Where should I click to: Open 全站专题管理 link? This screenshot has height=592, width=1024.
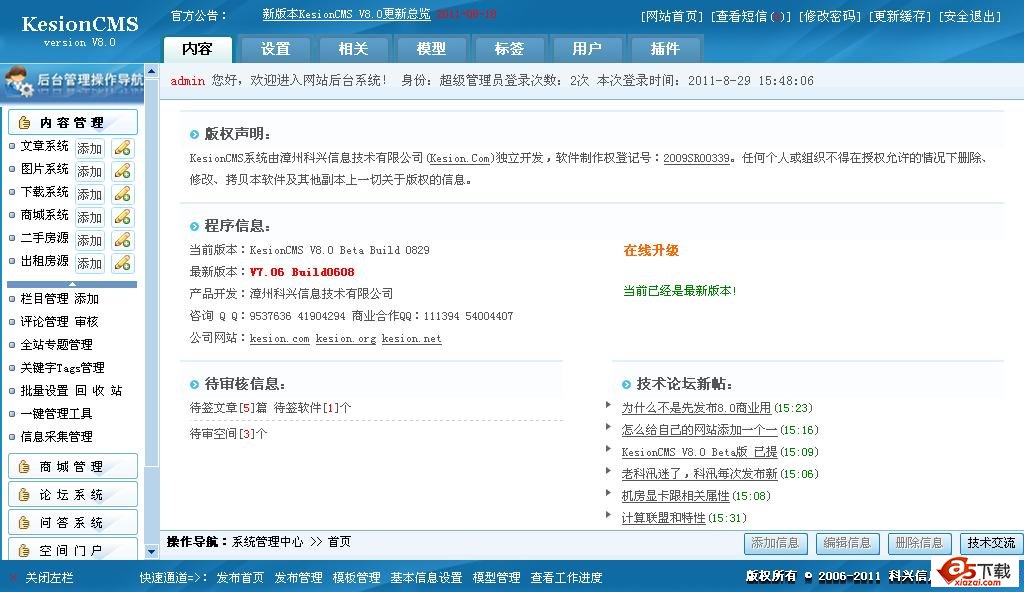coord(56,344)
